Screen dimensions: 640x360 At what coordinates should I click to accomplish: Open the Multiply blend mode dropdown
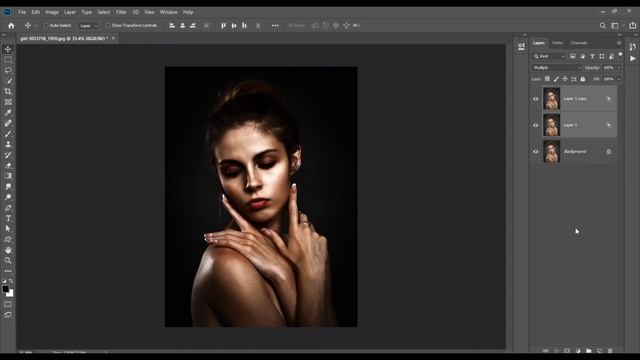tap(557, 68)
